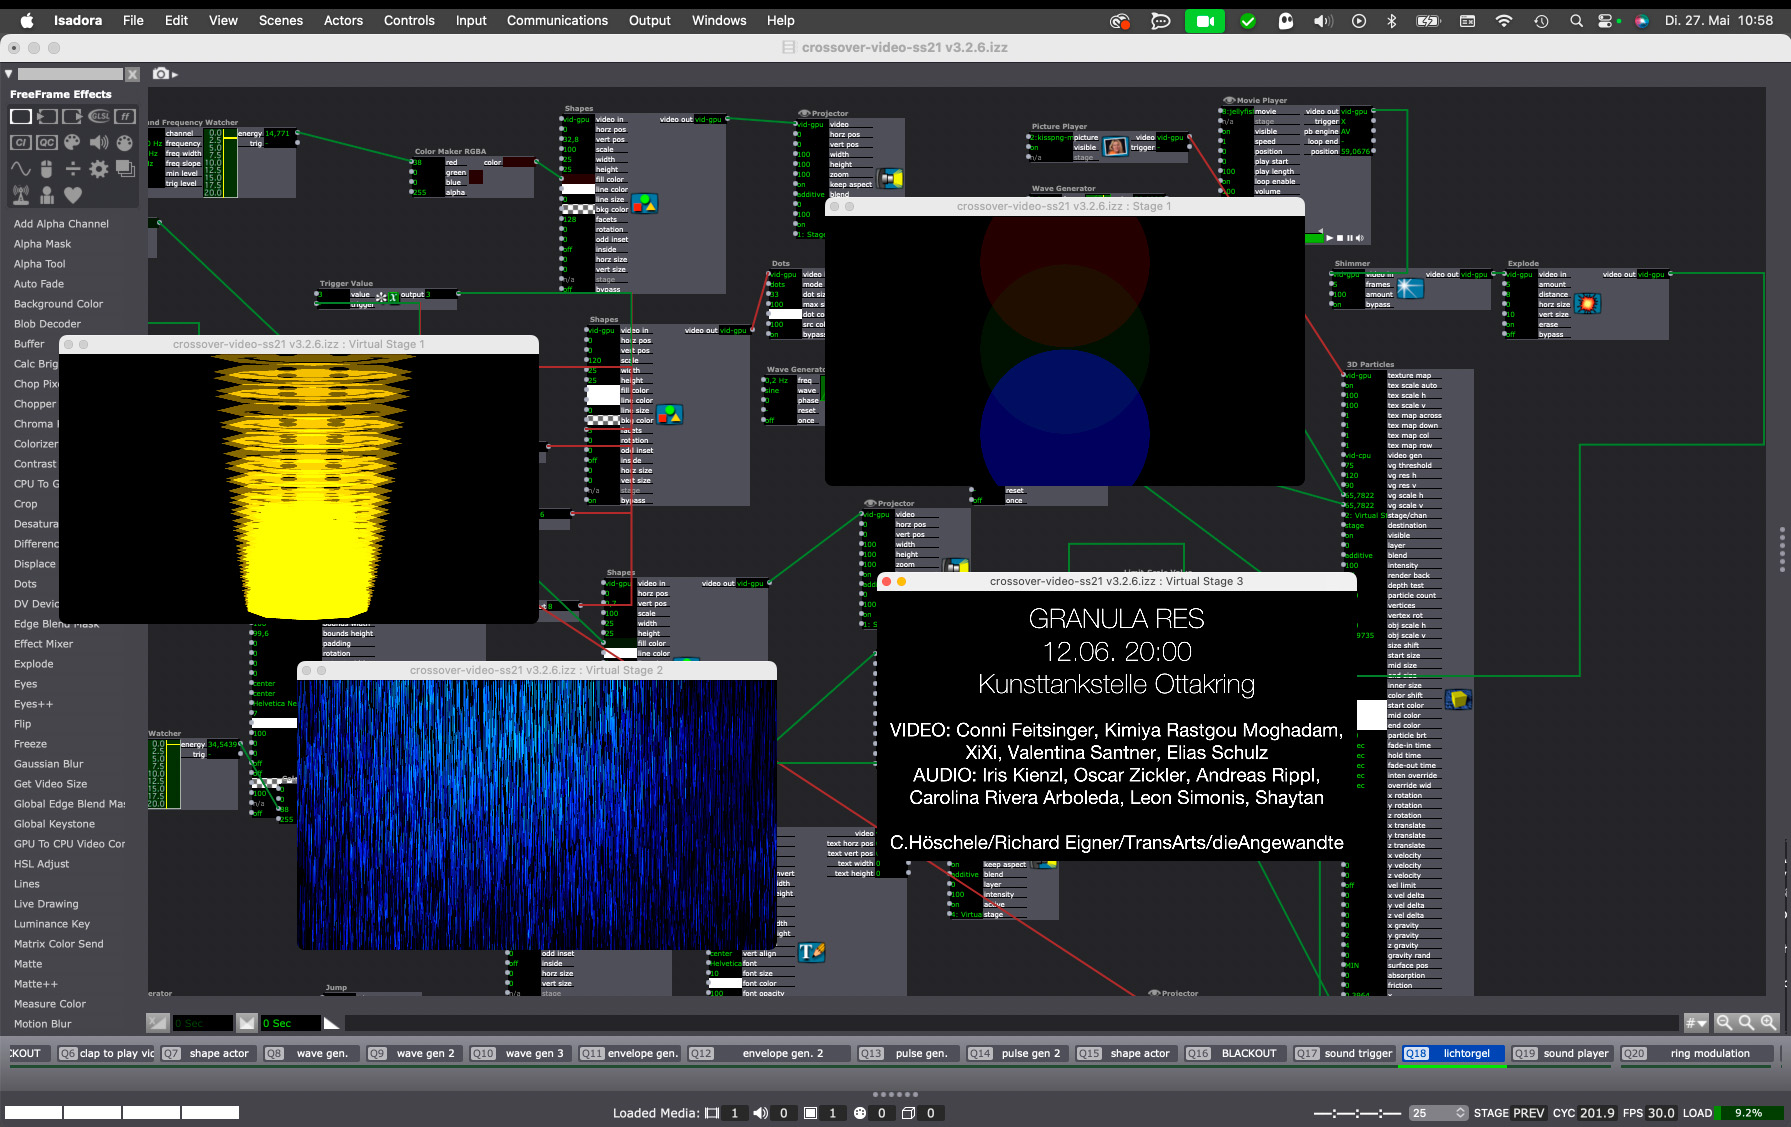Select the audio speaker actors filter icon

[99, 143]
